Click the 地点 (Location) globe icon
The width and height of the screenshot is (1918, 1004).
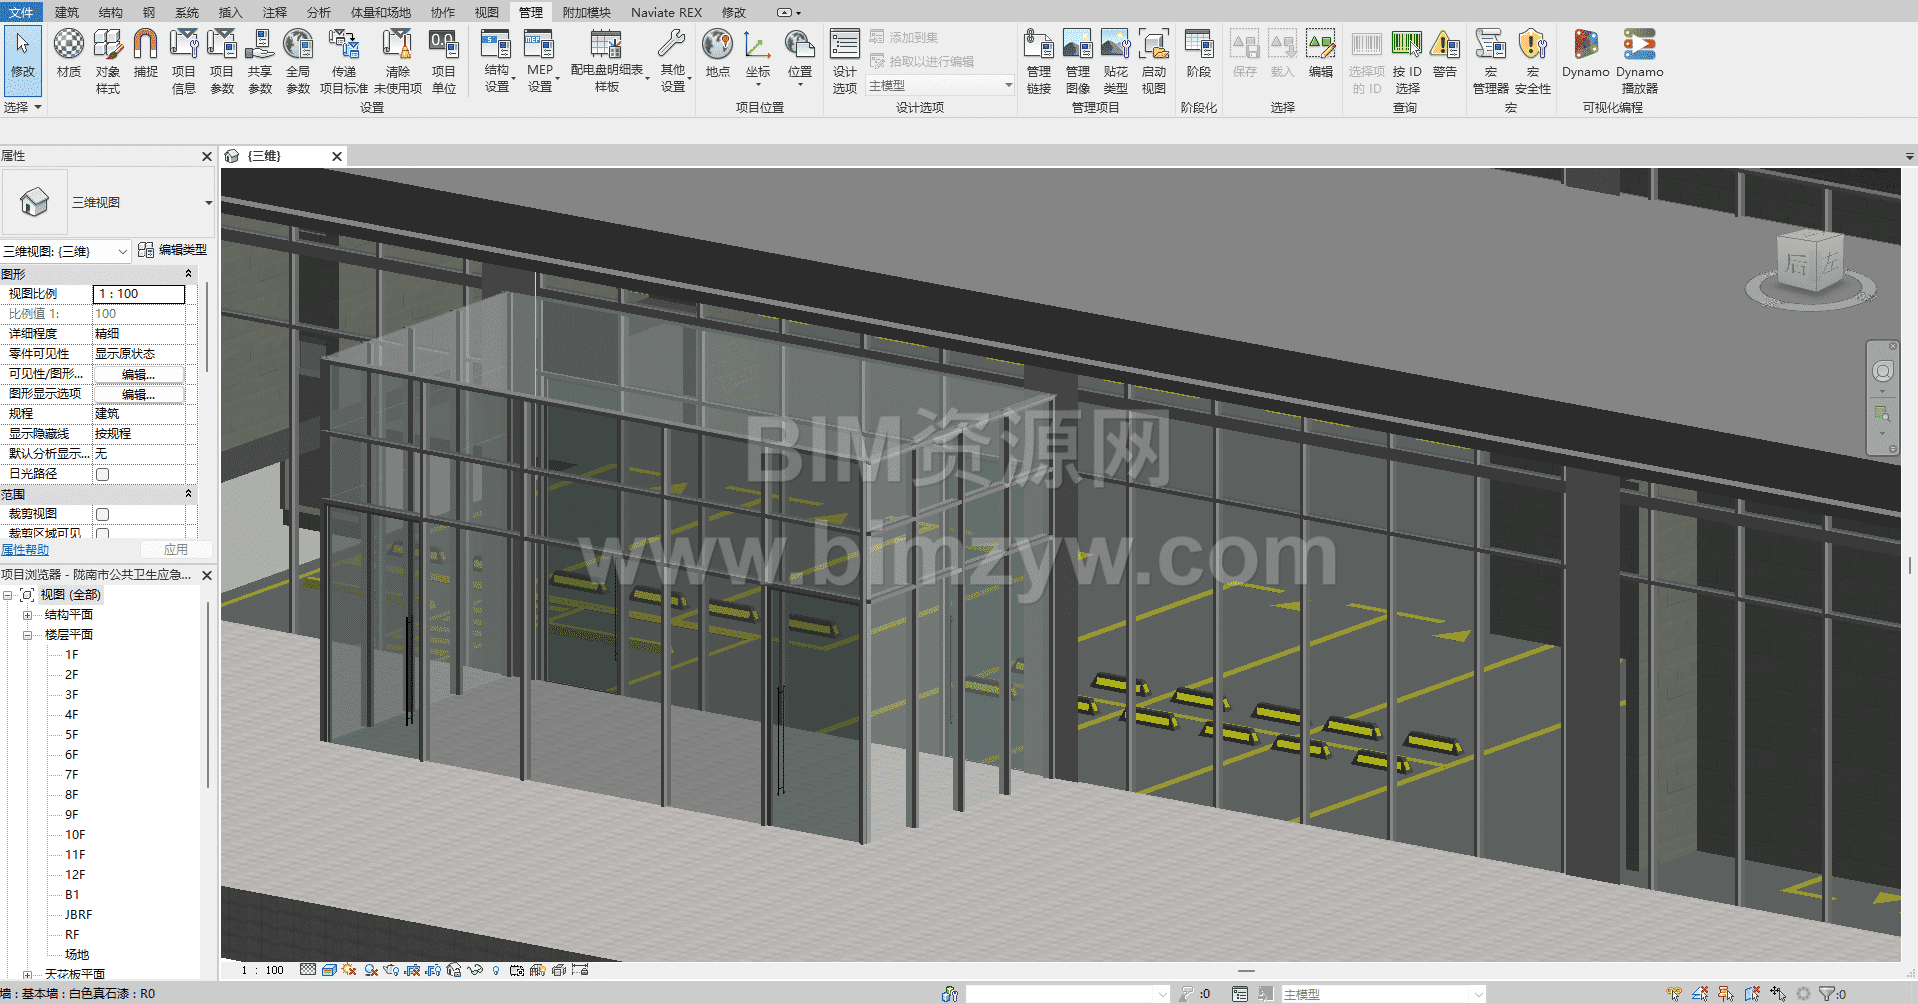(717, 46)
